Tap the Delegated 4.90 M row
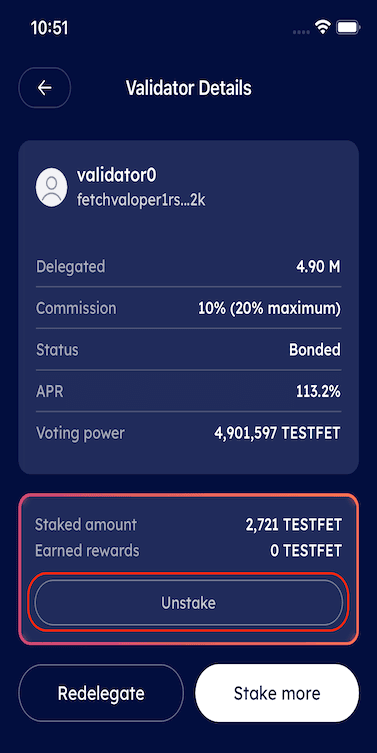The width and height of the screenshot is (377, 753). (188, 267)
